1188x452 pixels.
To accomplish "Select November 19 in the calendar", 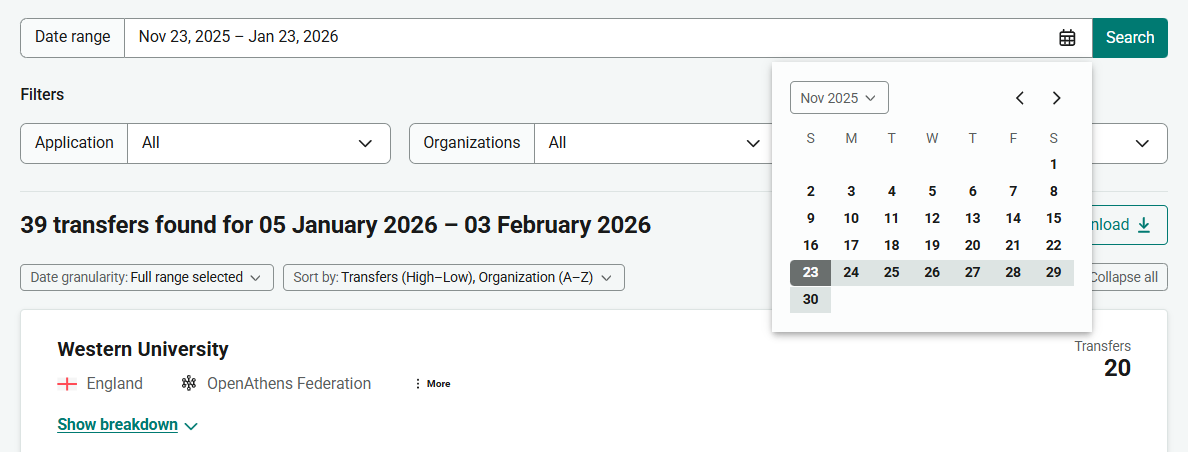I will click(932, 245).
